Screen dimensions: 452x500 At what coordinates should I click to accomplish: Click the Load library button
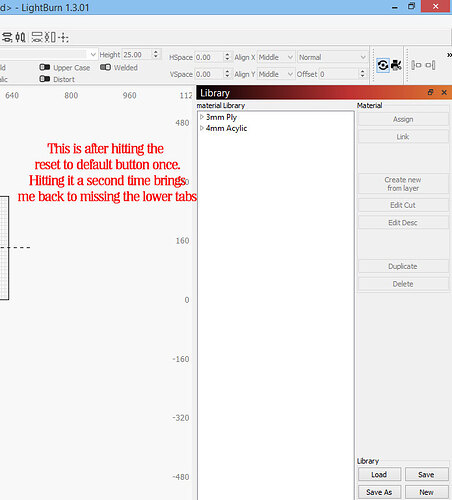click(379, 474)
